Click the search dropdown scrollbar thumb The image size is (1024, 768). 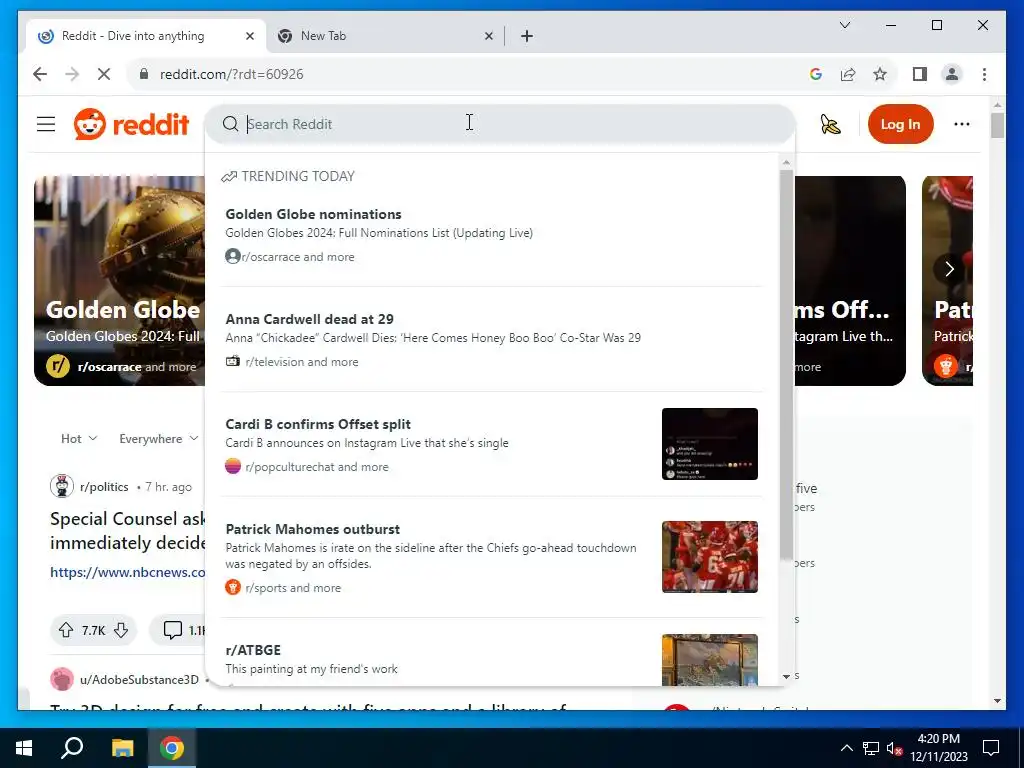(x=786, y=364)
